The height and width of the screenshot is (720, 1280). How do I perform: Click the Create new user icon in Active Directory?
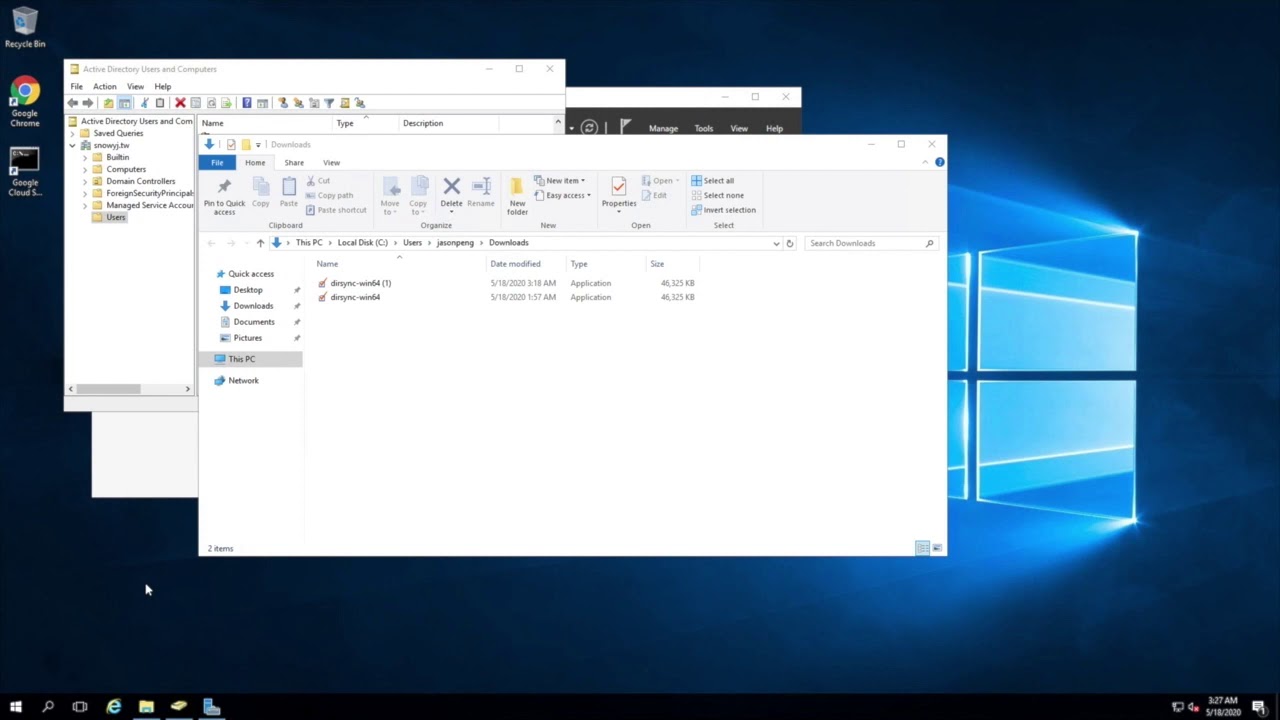pos(283,103)
